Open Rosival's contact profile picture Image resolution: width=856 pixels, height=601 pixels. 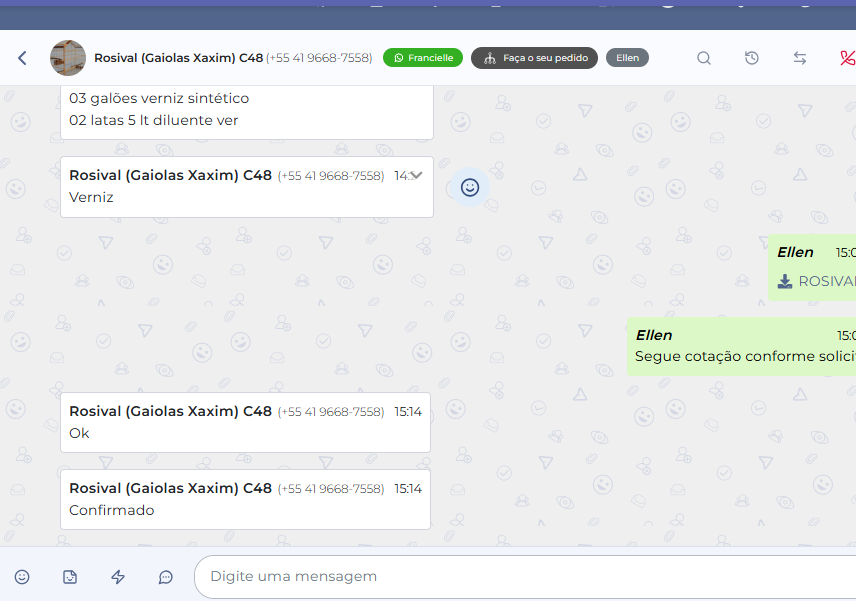tap(68, 58)
